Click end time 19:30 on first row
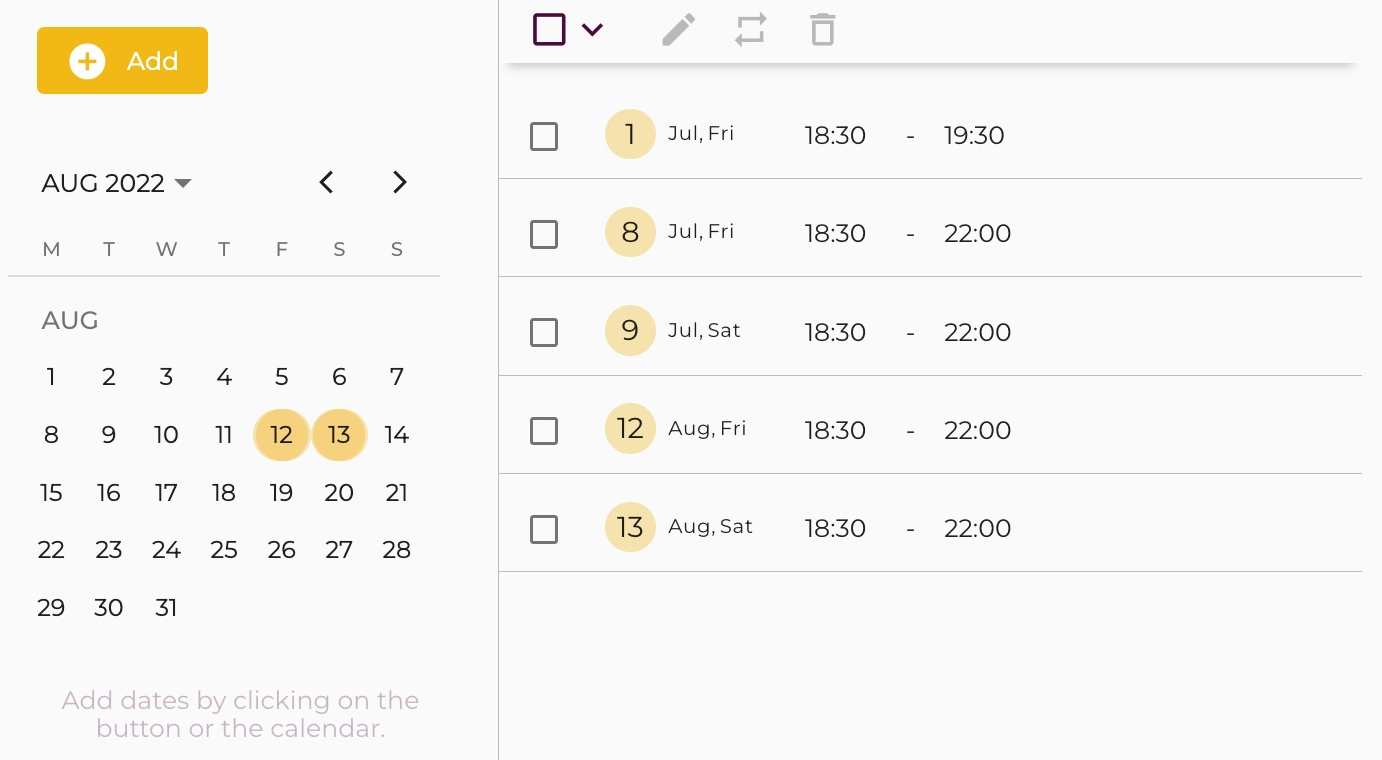This screenshot has height=760, width=1382. (x=973, y=135)
